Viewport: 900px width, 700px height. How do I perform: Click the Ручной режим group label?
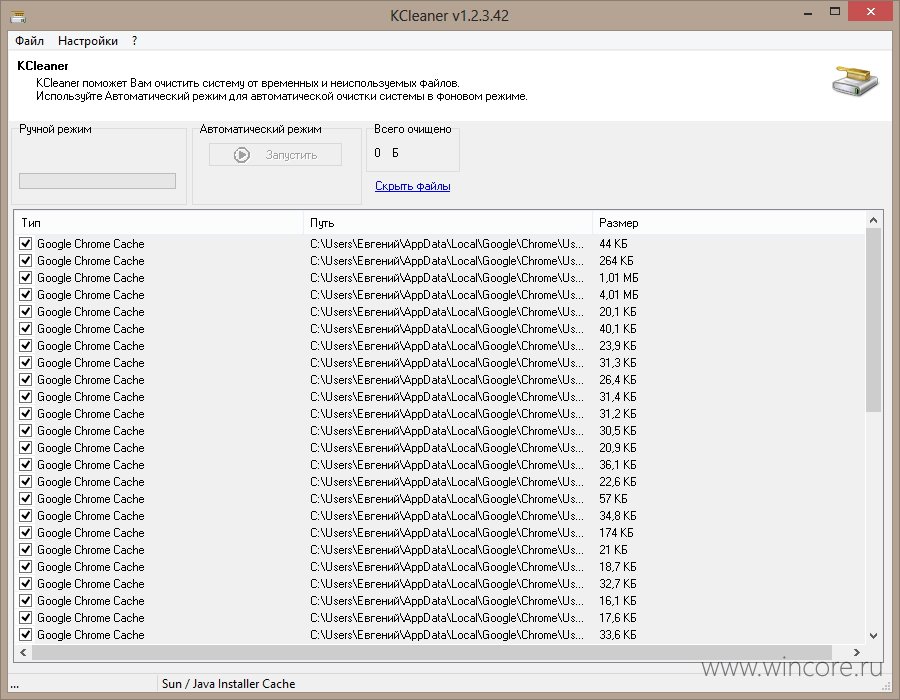click(x=55, y=129)
